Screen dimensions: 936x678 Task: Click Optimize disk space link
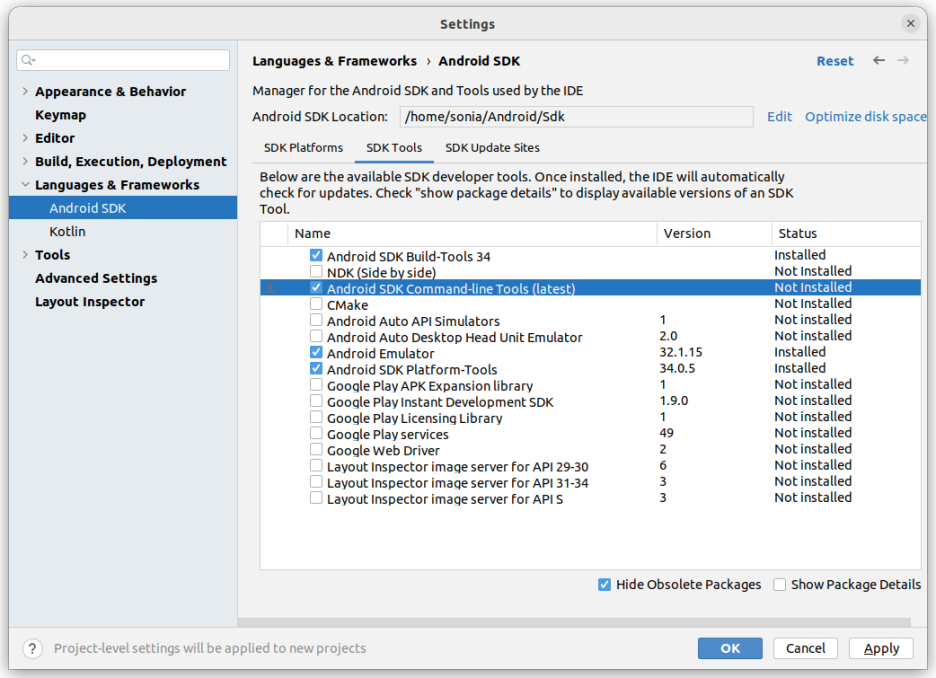pyautogui.click(x=865, y=116)
